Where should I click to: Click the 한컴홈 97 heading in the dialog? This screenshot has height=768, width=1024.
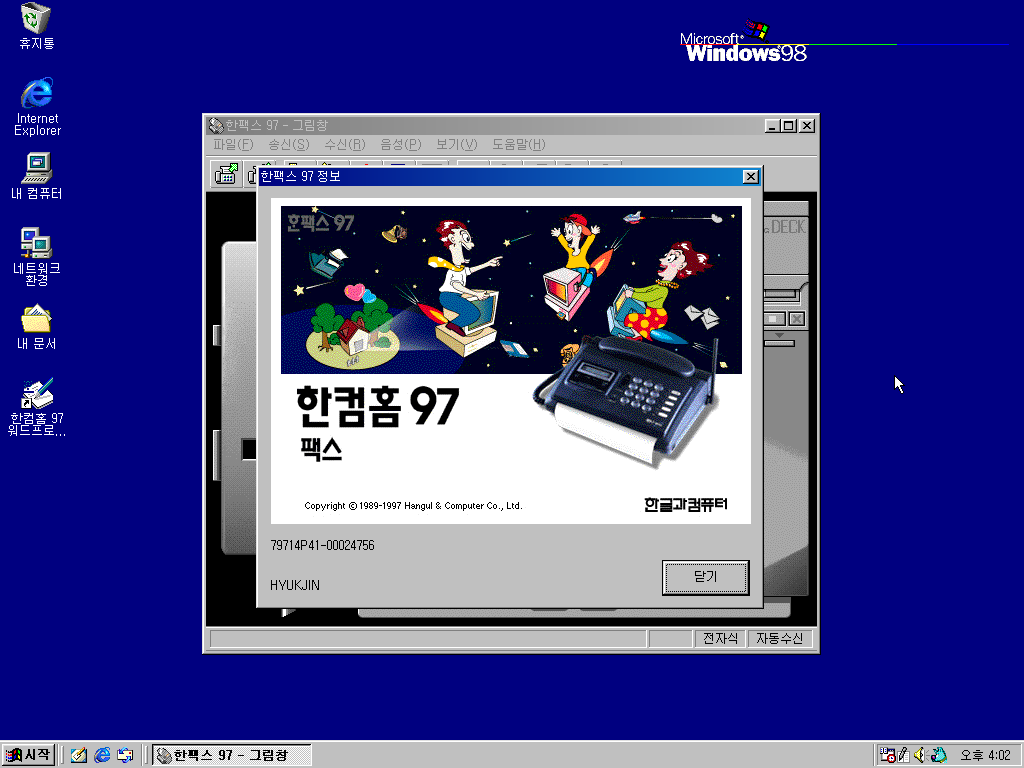pos(377,406)
